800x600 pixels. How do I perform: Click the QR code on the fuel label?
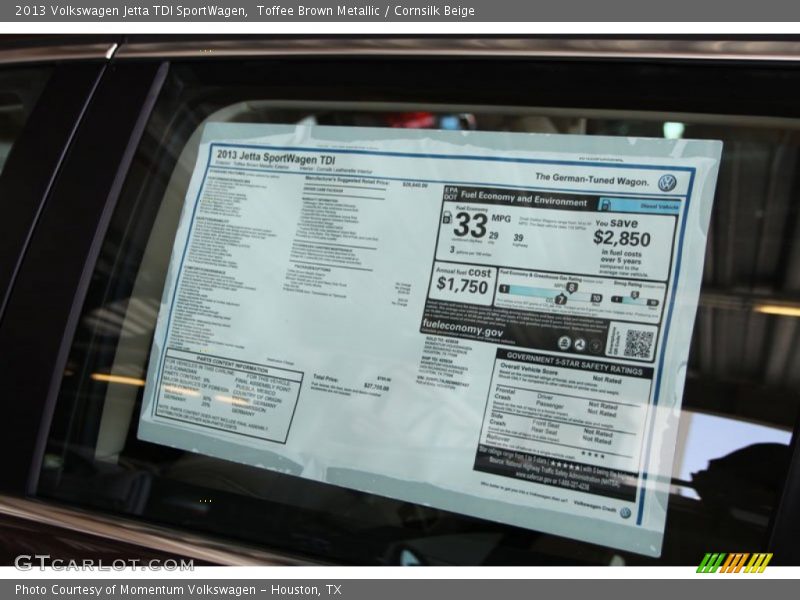pos(639,343)
